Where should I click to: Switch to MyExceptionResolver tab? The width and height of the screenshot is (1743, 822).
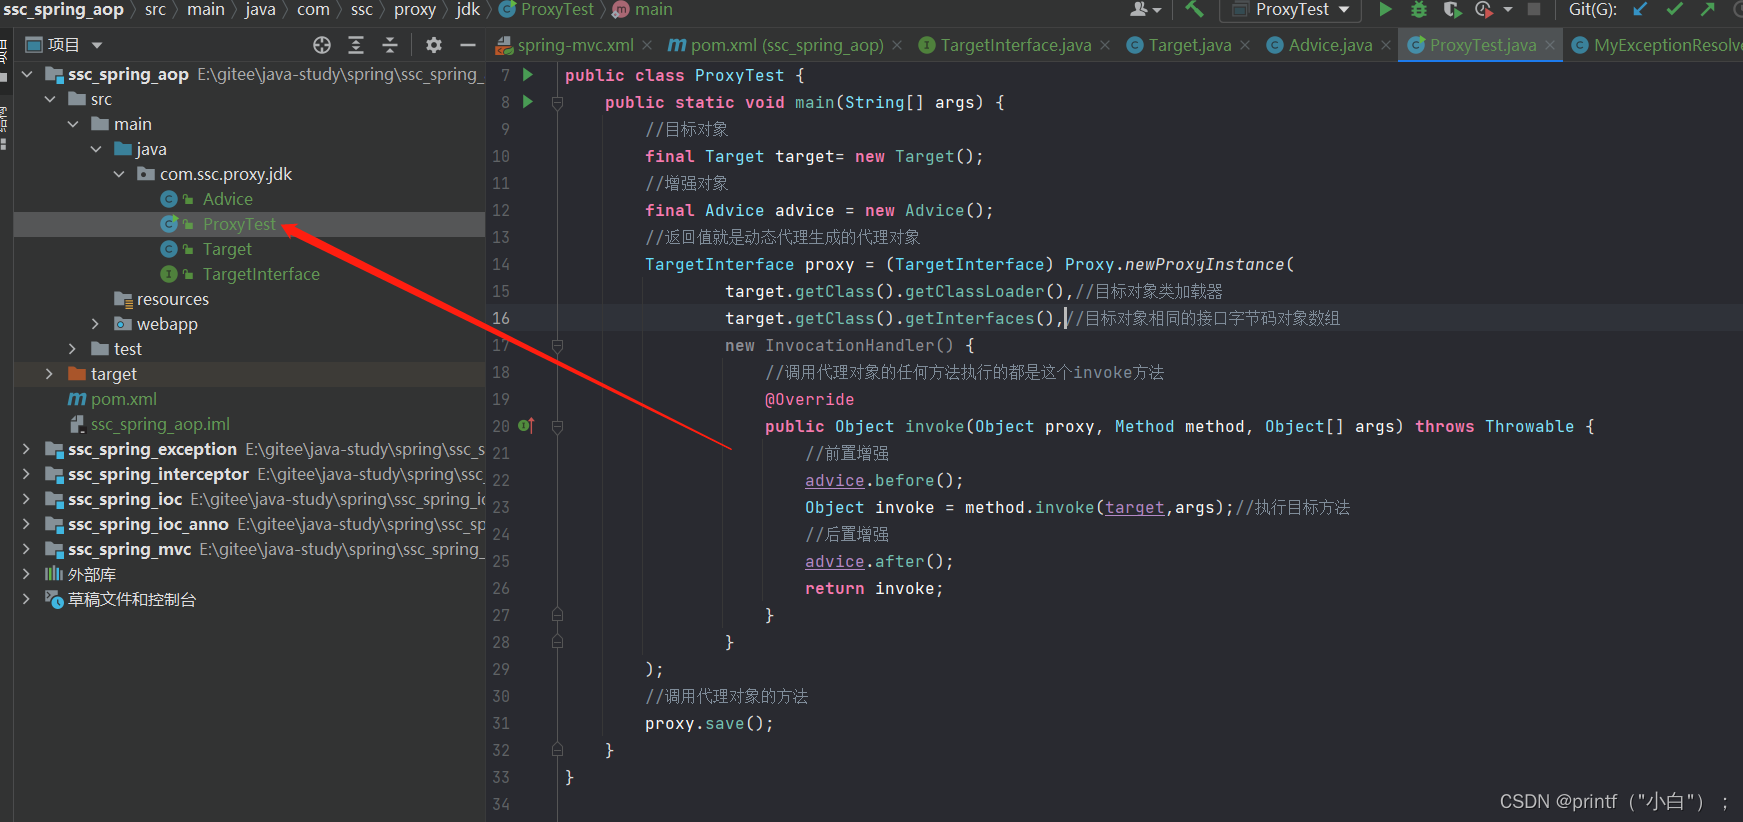coord(1656,45)
